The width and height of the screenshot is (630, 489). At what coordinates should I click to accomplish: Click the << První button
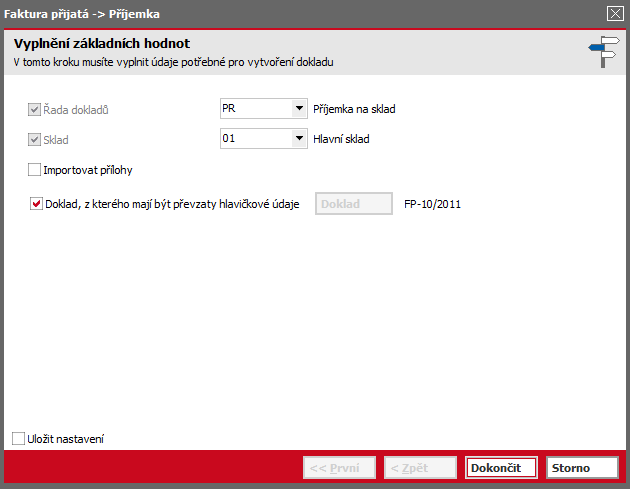[x=340, y=468]
